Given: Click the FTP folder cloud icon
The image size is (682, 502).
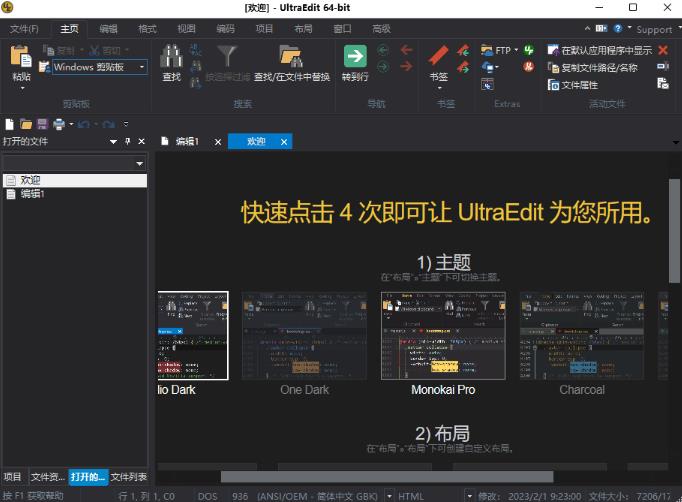Looking at the screenshot, I should tap(487, 50).
